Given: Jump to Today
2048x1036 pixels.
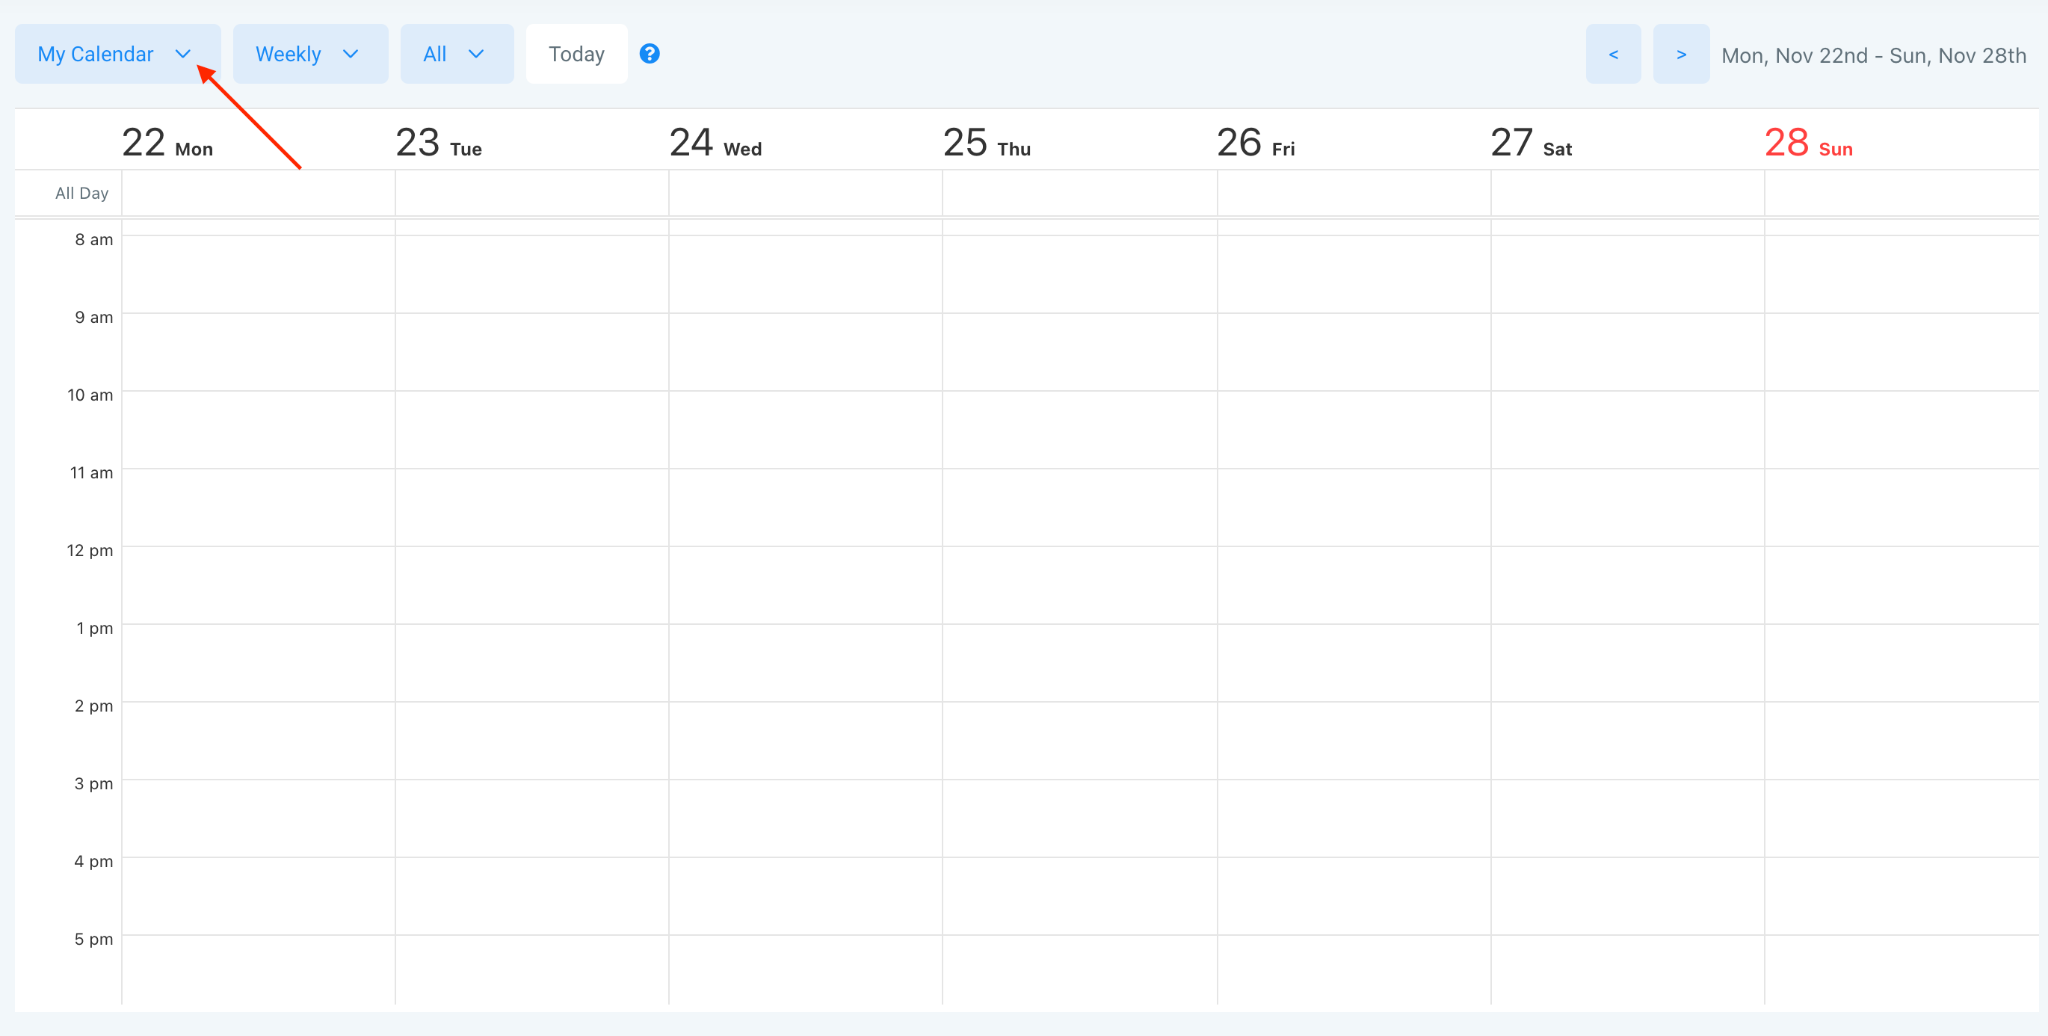Looking at the screenshot, I should 577,54.
